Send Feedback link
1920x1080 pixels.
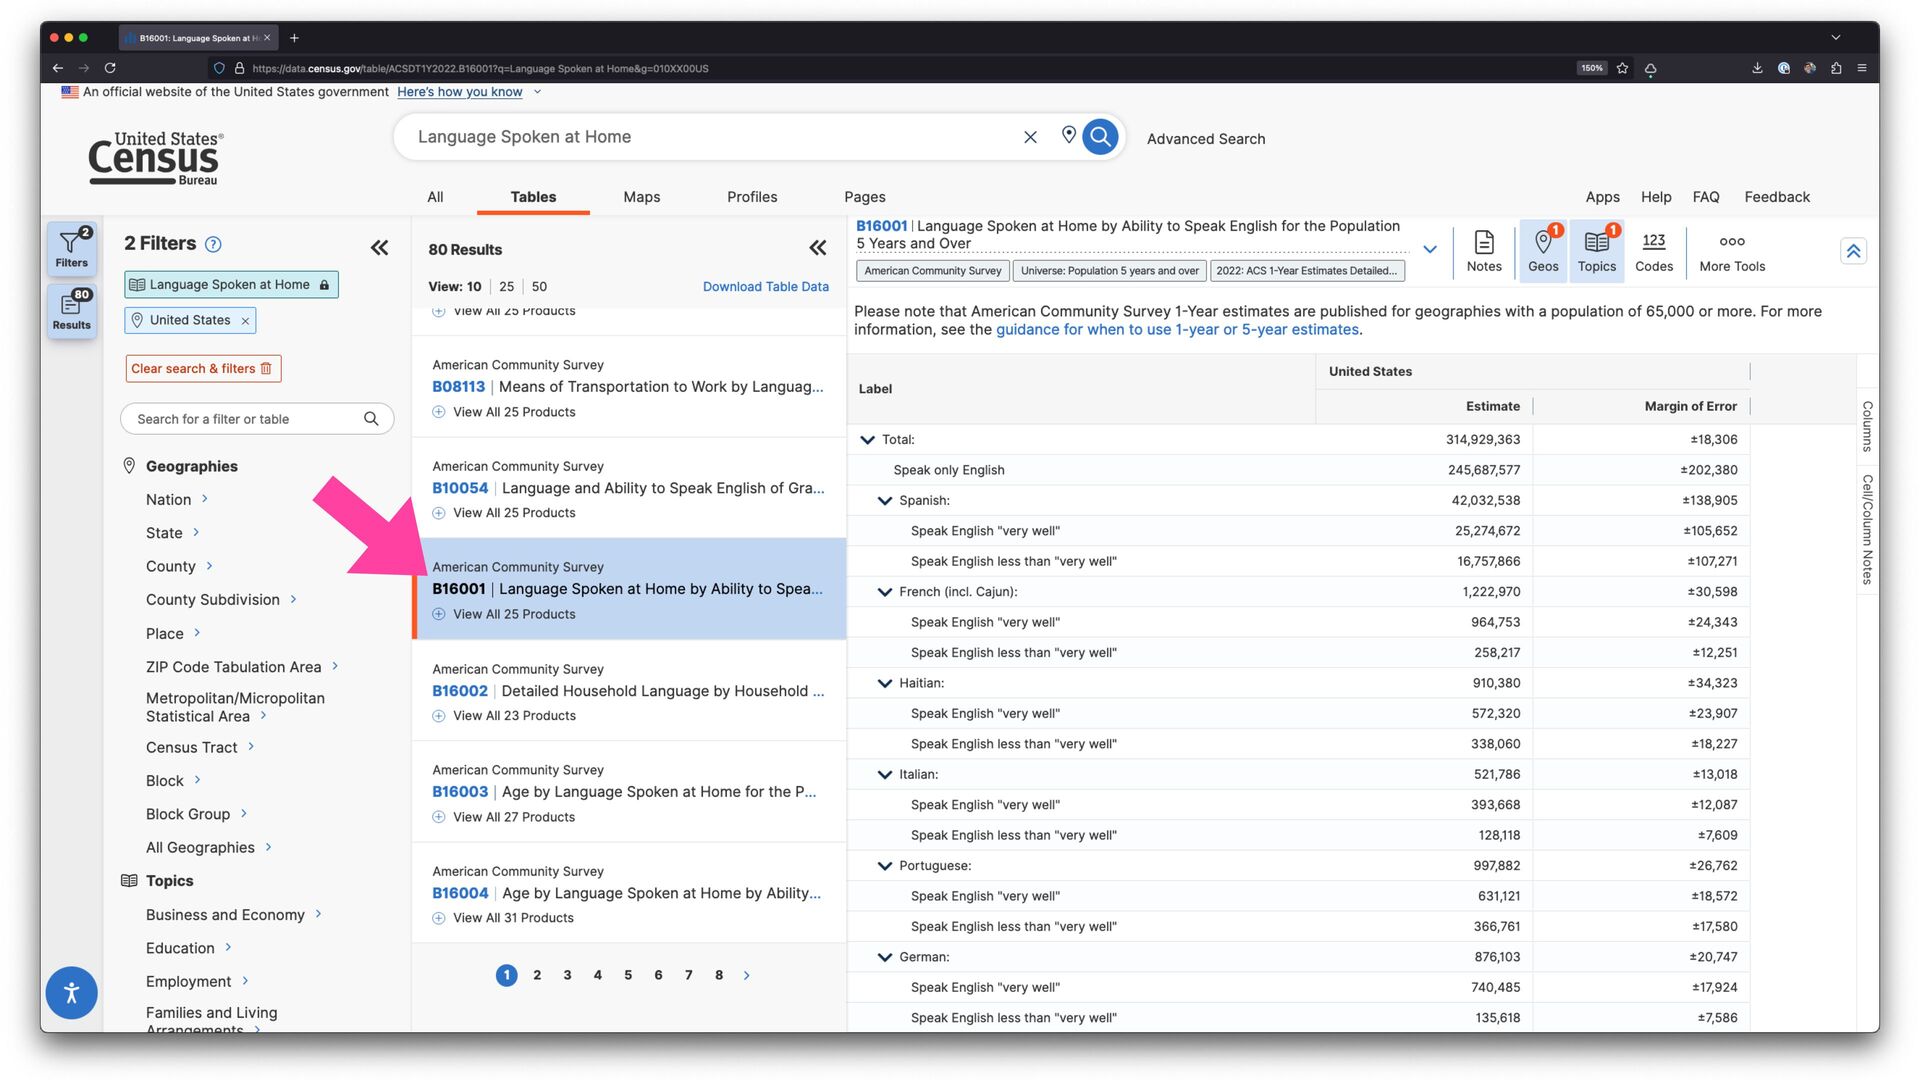[x=1777, y=197]
